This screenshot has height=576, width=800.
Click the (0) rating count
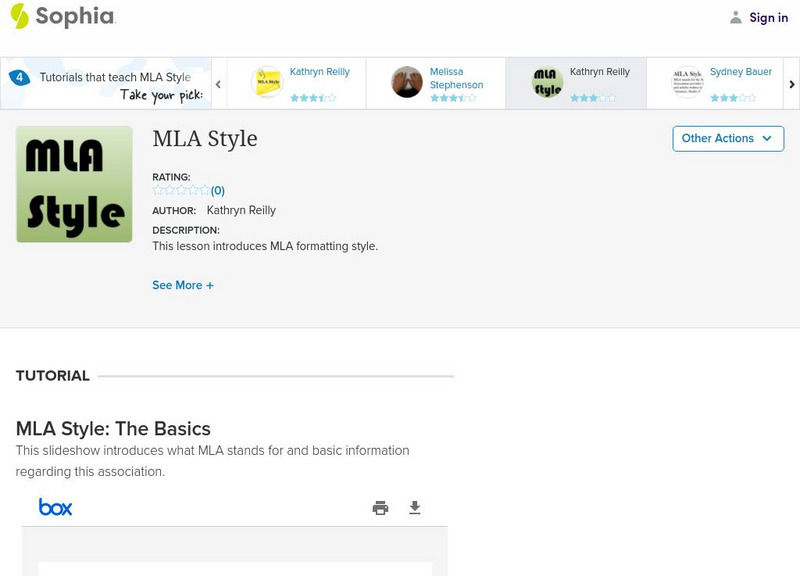[218, 191]
